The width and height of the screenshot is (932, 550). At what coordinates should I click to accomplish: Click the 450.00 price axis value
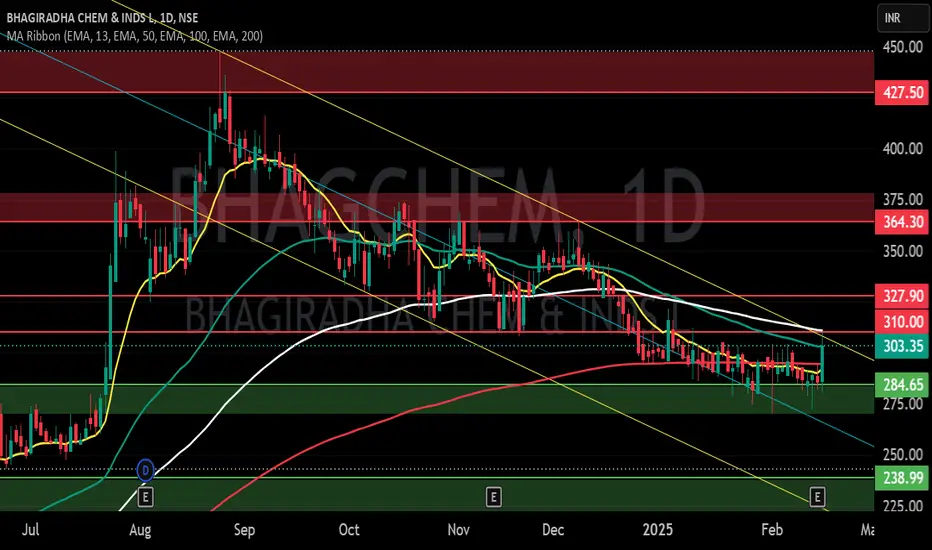point(902,47)
